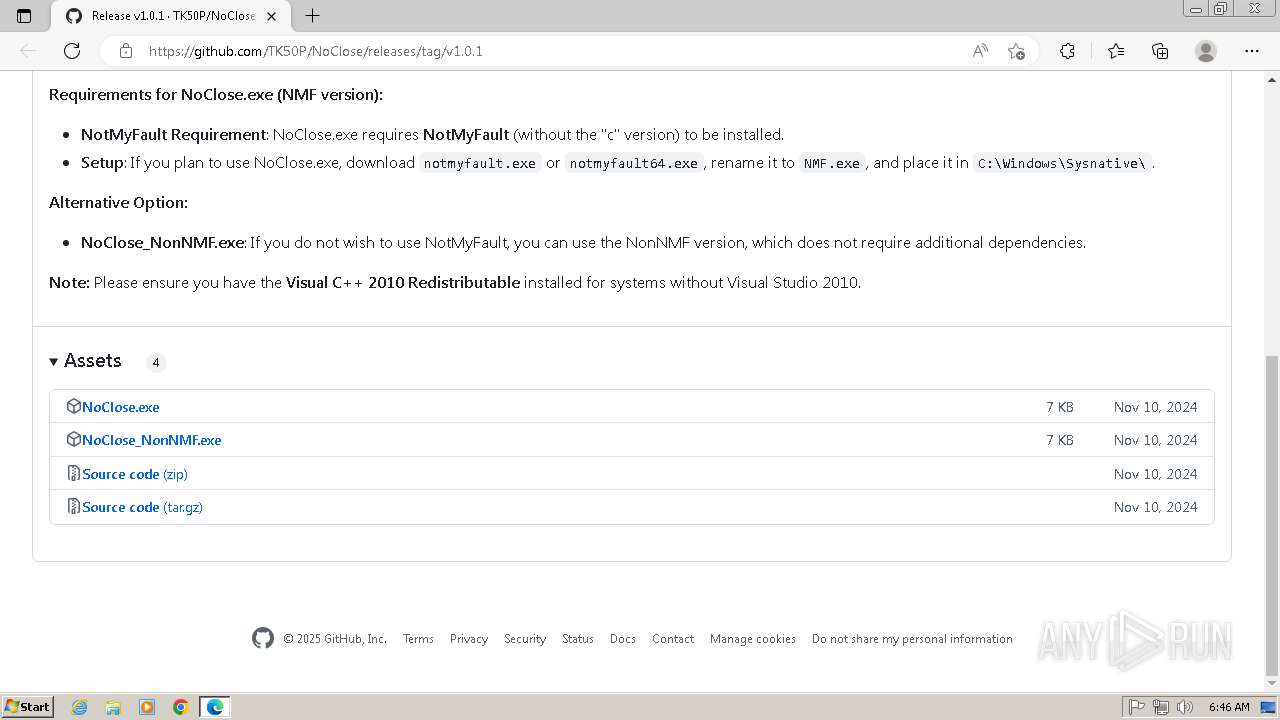Click the Source code zip file icon
Image resolution: width=1280 pixels, height=720 pixels.
click(73, 473)
